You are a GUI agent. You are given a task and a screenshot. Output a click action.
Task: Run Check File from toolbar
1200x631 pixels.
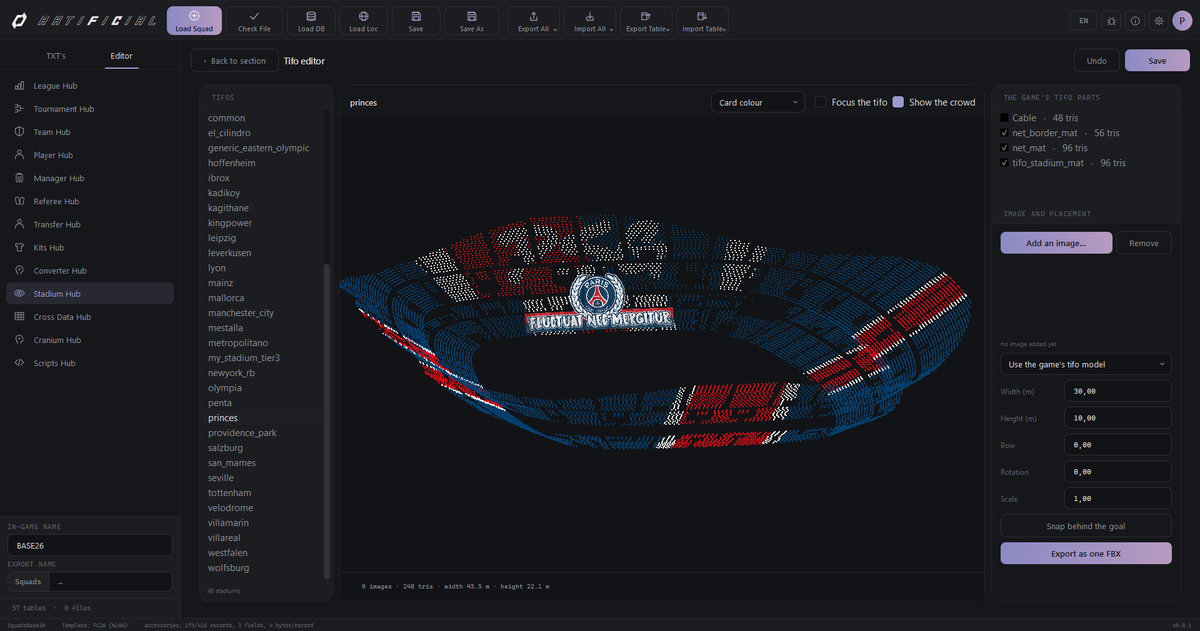[254, 21]
